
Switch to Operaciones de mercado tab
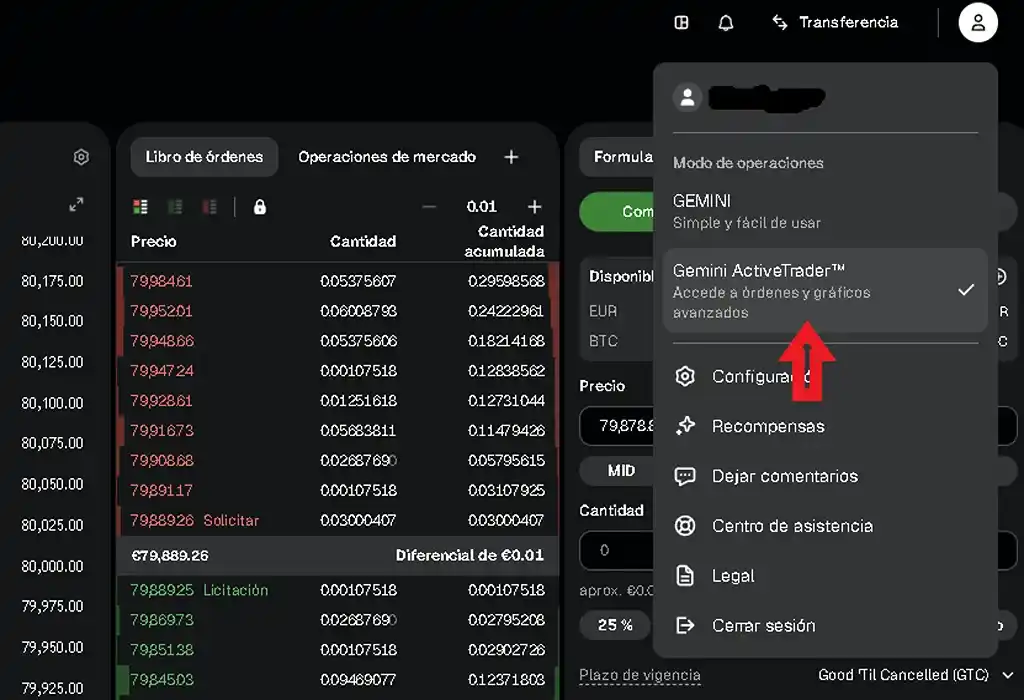(387, 157)
